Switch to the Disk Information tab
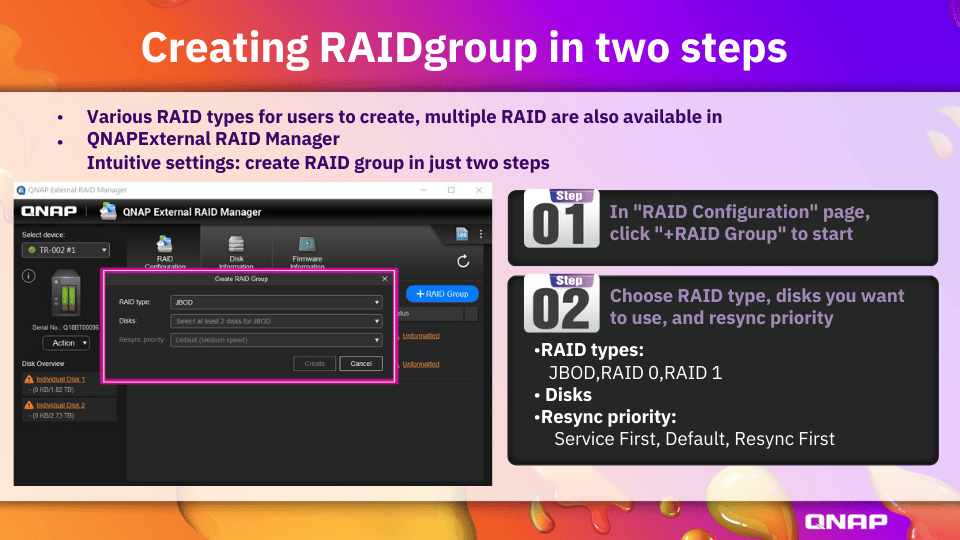Viewport: 960px width, 540px height. click(x=236, y=252)
